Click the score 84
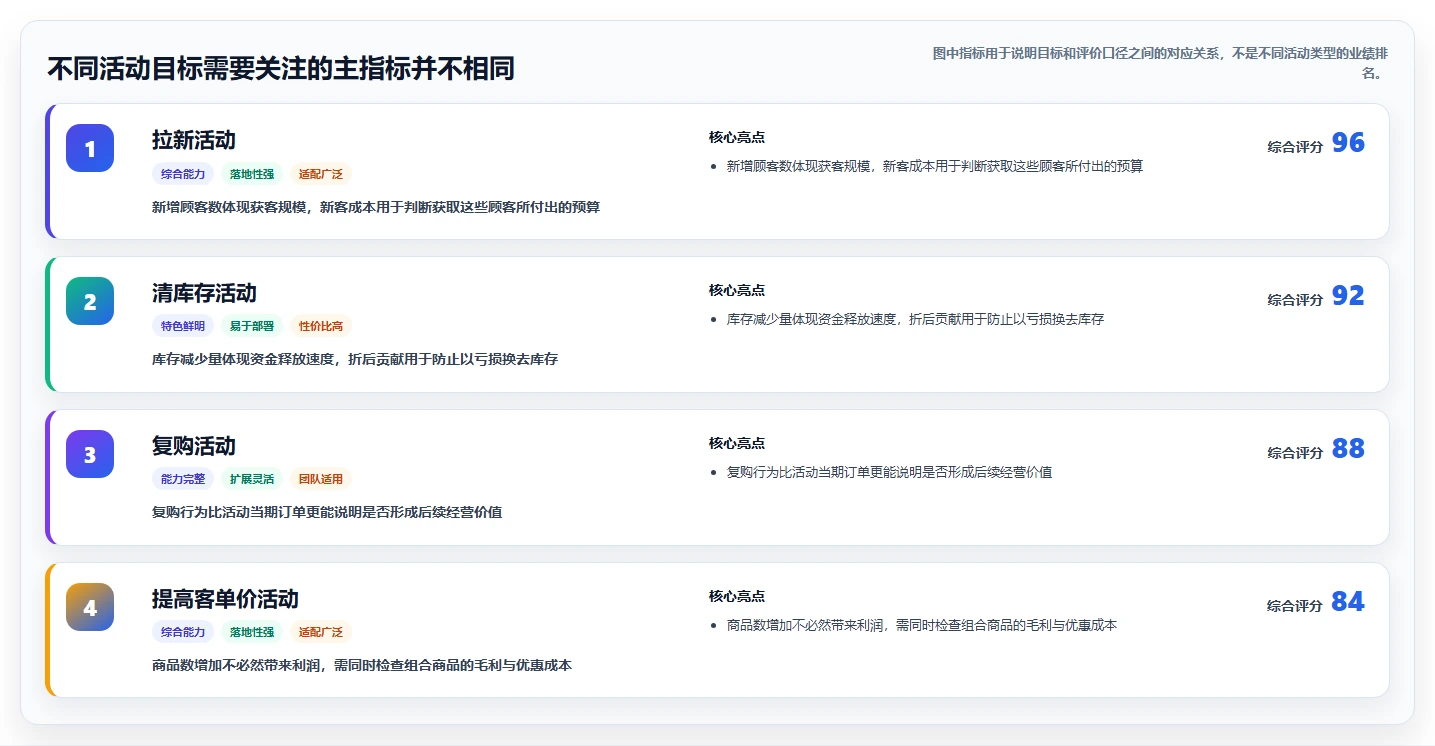Image resolution: width=1435 pixels, height=746 pixels. (x=1348, y=602)
